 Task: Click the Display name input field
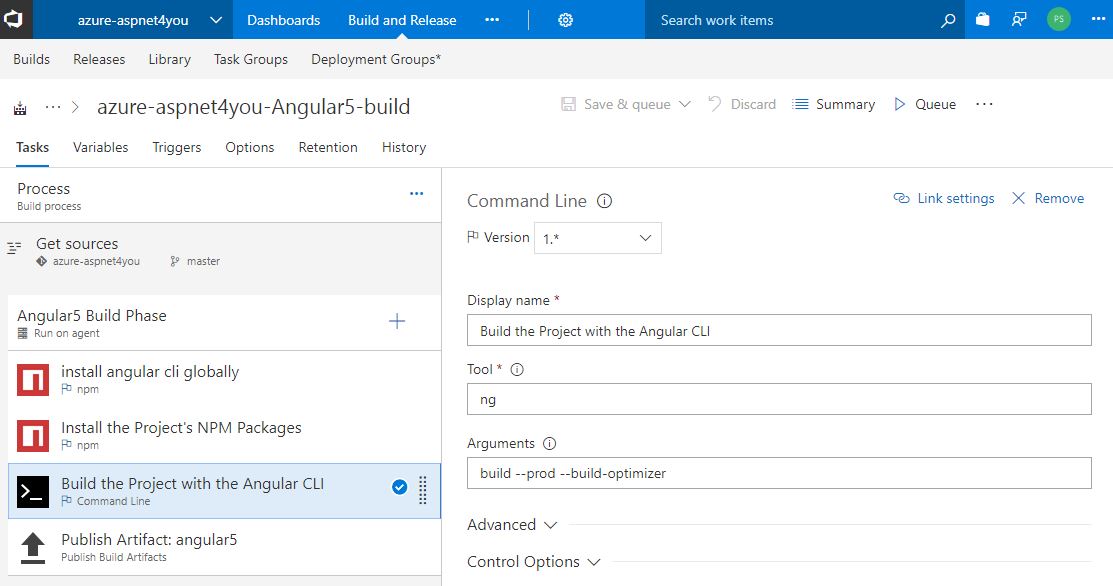coord(779,331)
